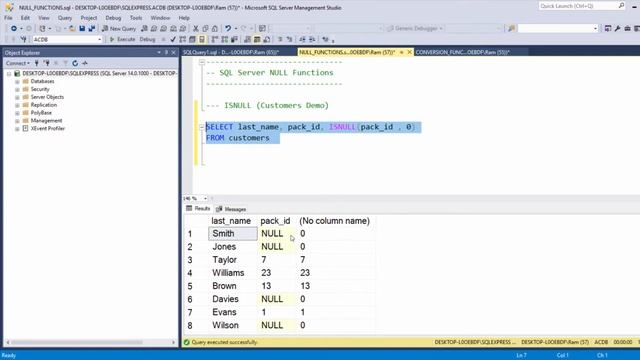Click the New Query toolbar button
This screenshot has height=360, width=640.
point(119,29)
